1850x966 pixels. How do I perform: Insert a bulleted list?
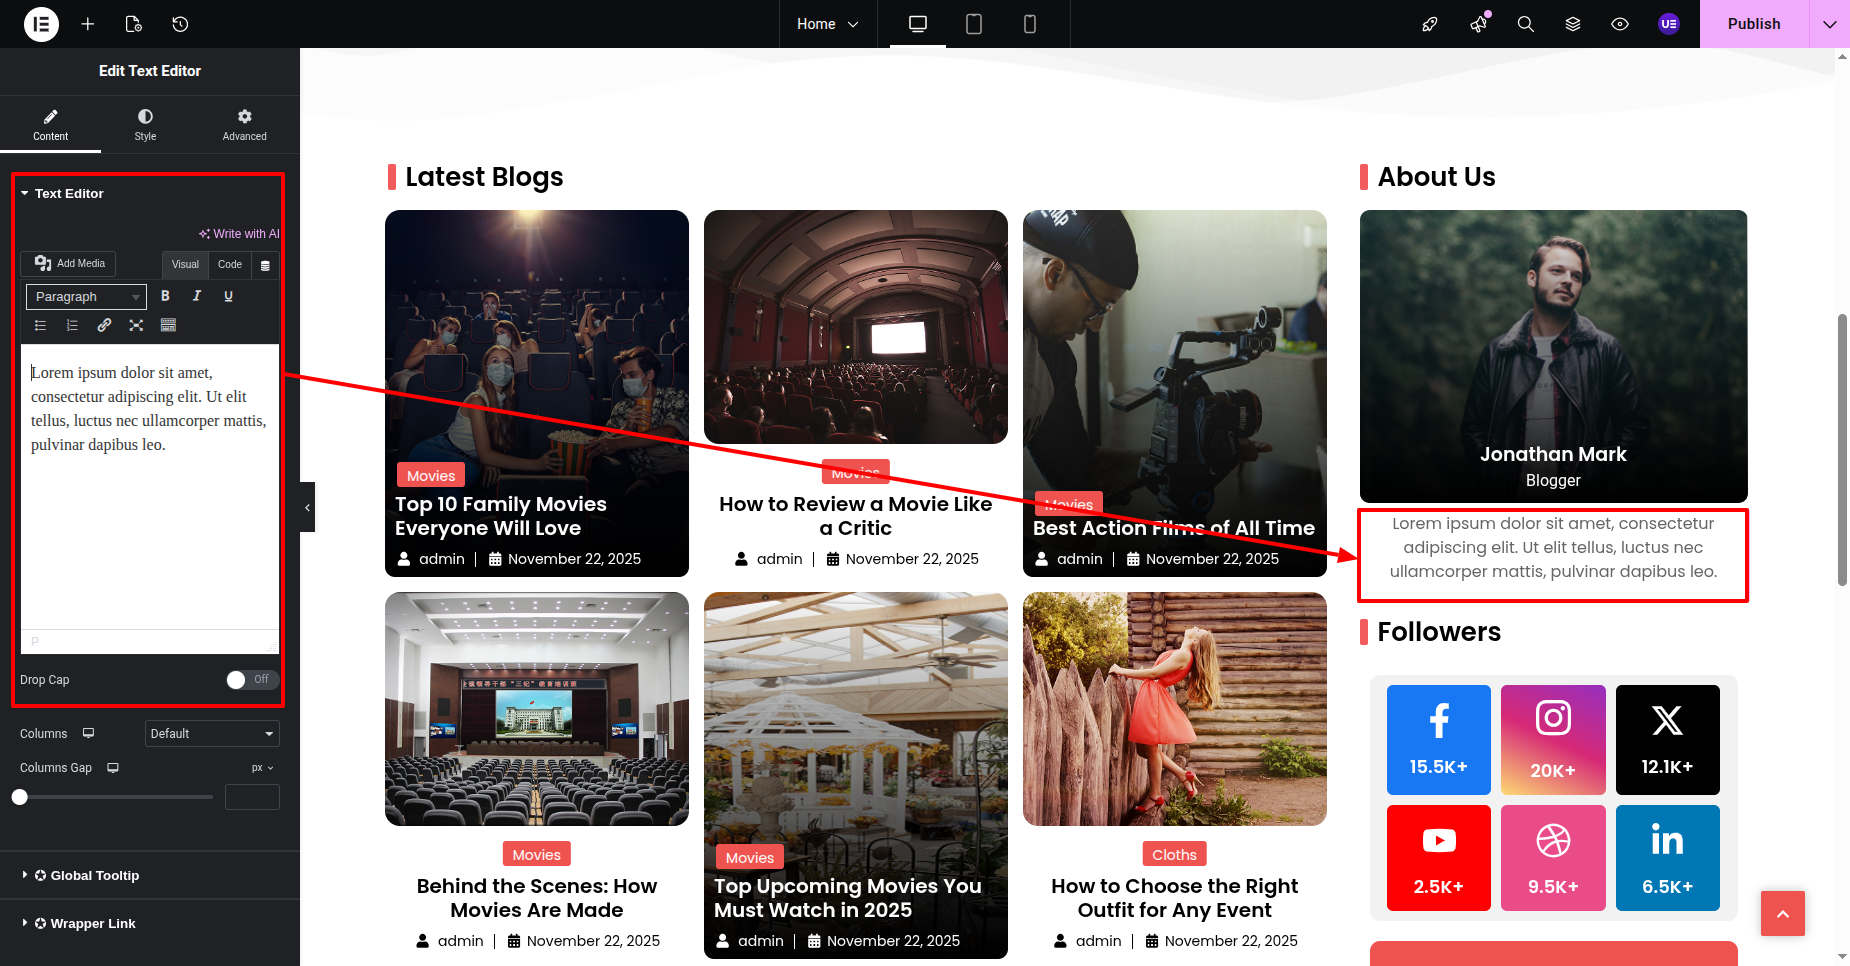click(x=41, y=325)
